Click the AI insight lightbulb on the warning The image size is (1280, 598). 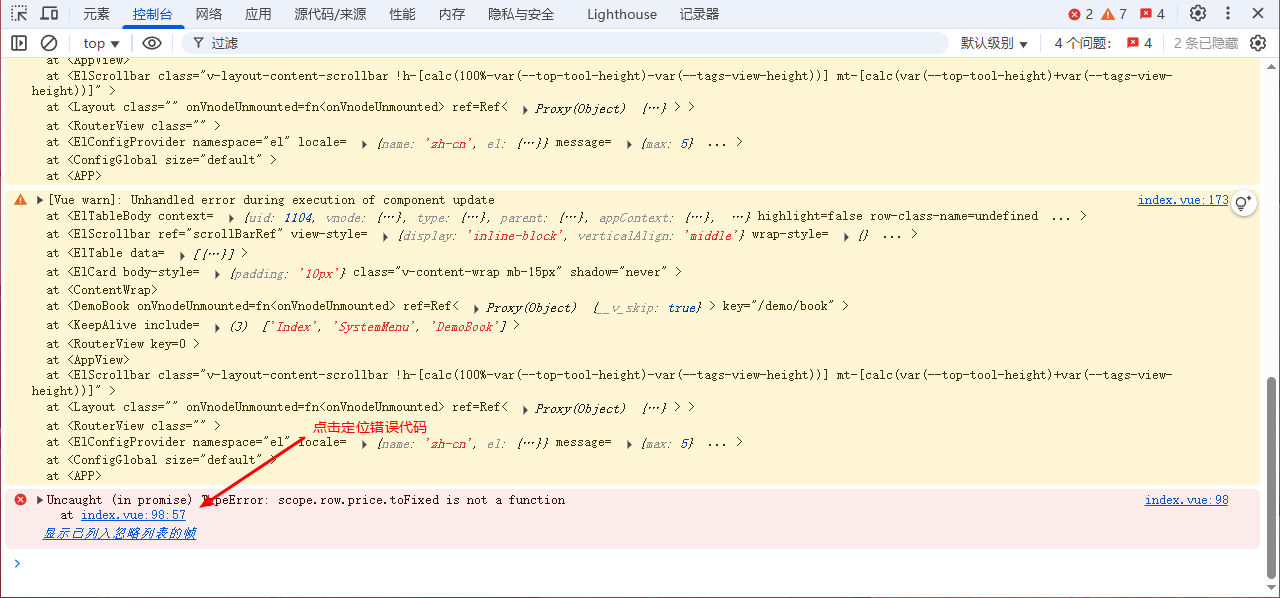[1243, 203]
